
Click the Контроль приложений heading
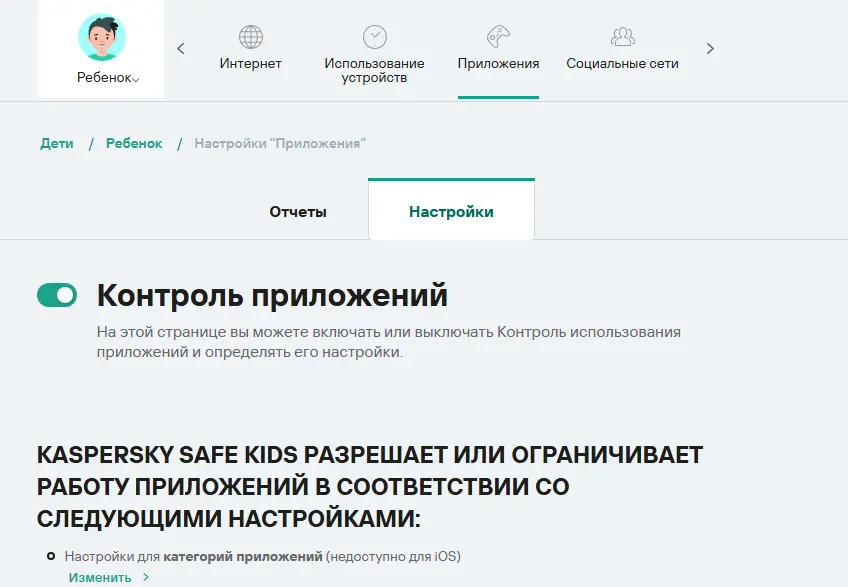[273, 295]
